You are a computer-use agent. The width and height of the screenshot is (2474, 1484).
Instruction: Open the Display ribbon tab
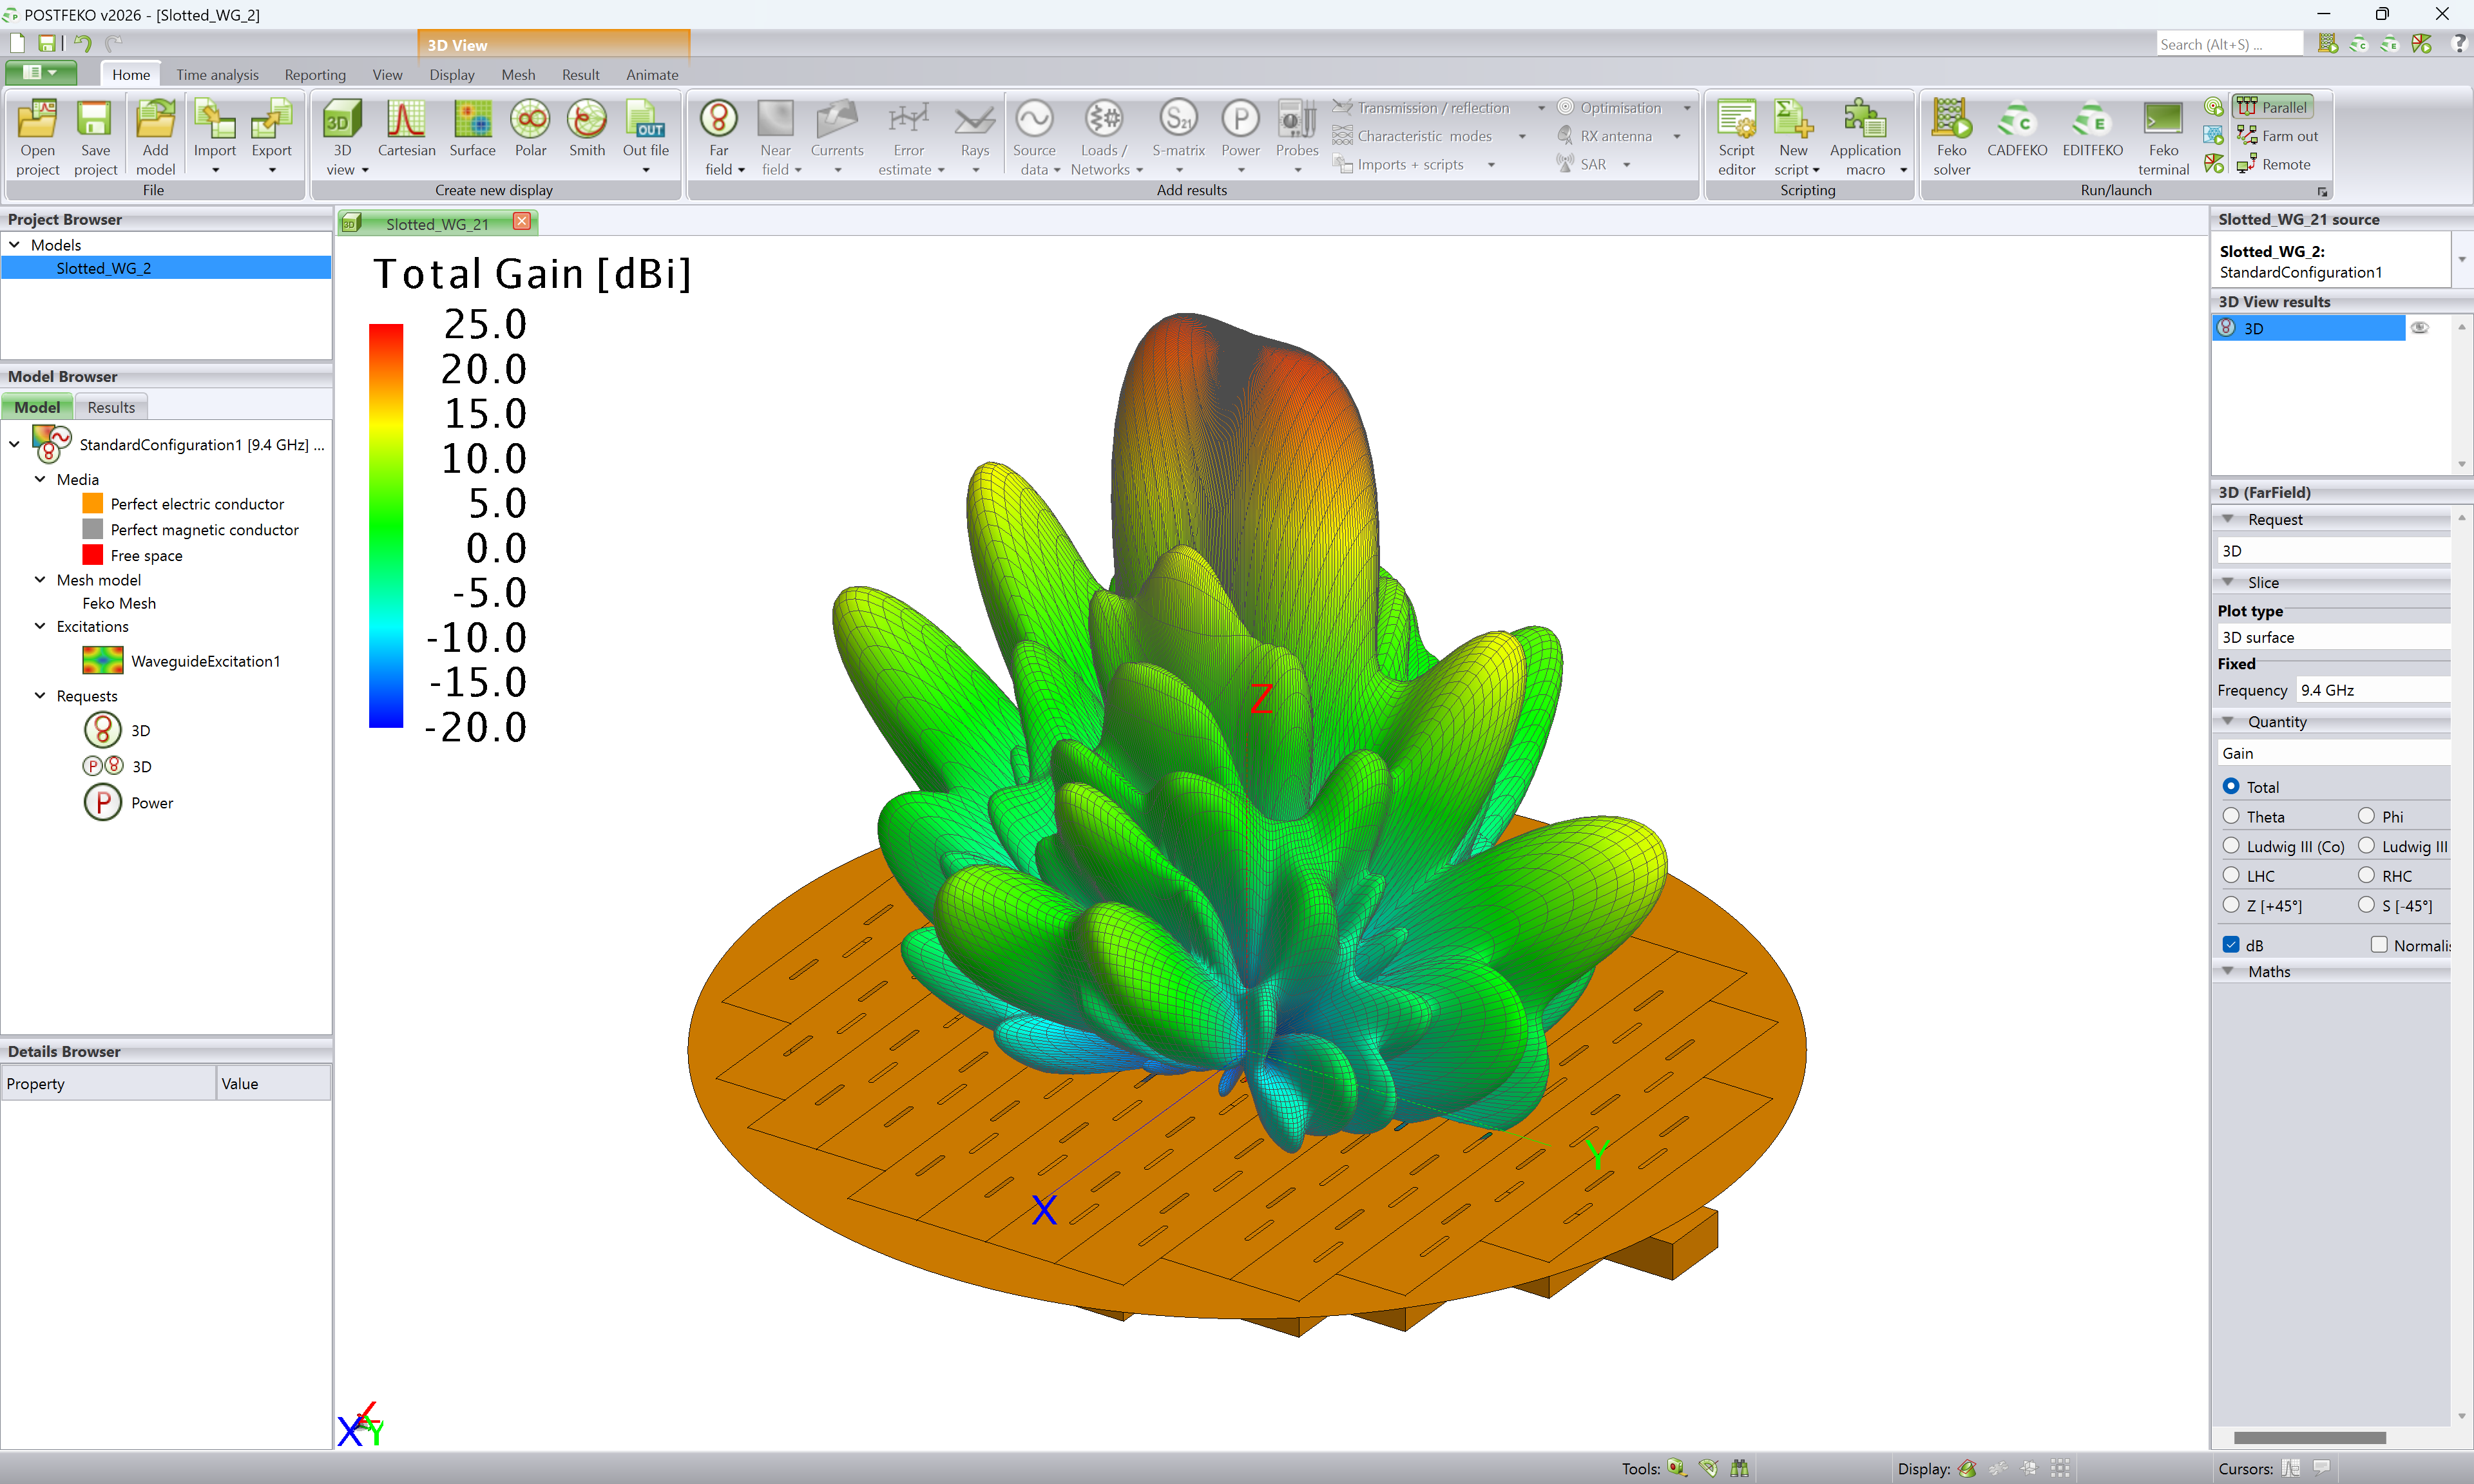[452, 74]
